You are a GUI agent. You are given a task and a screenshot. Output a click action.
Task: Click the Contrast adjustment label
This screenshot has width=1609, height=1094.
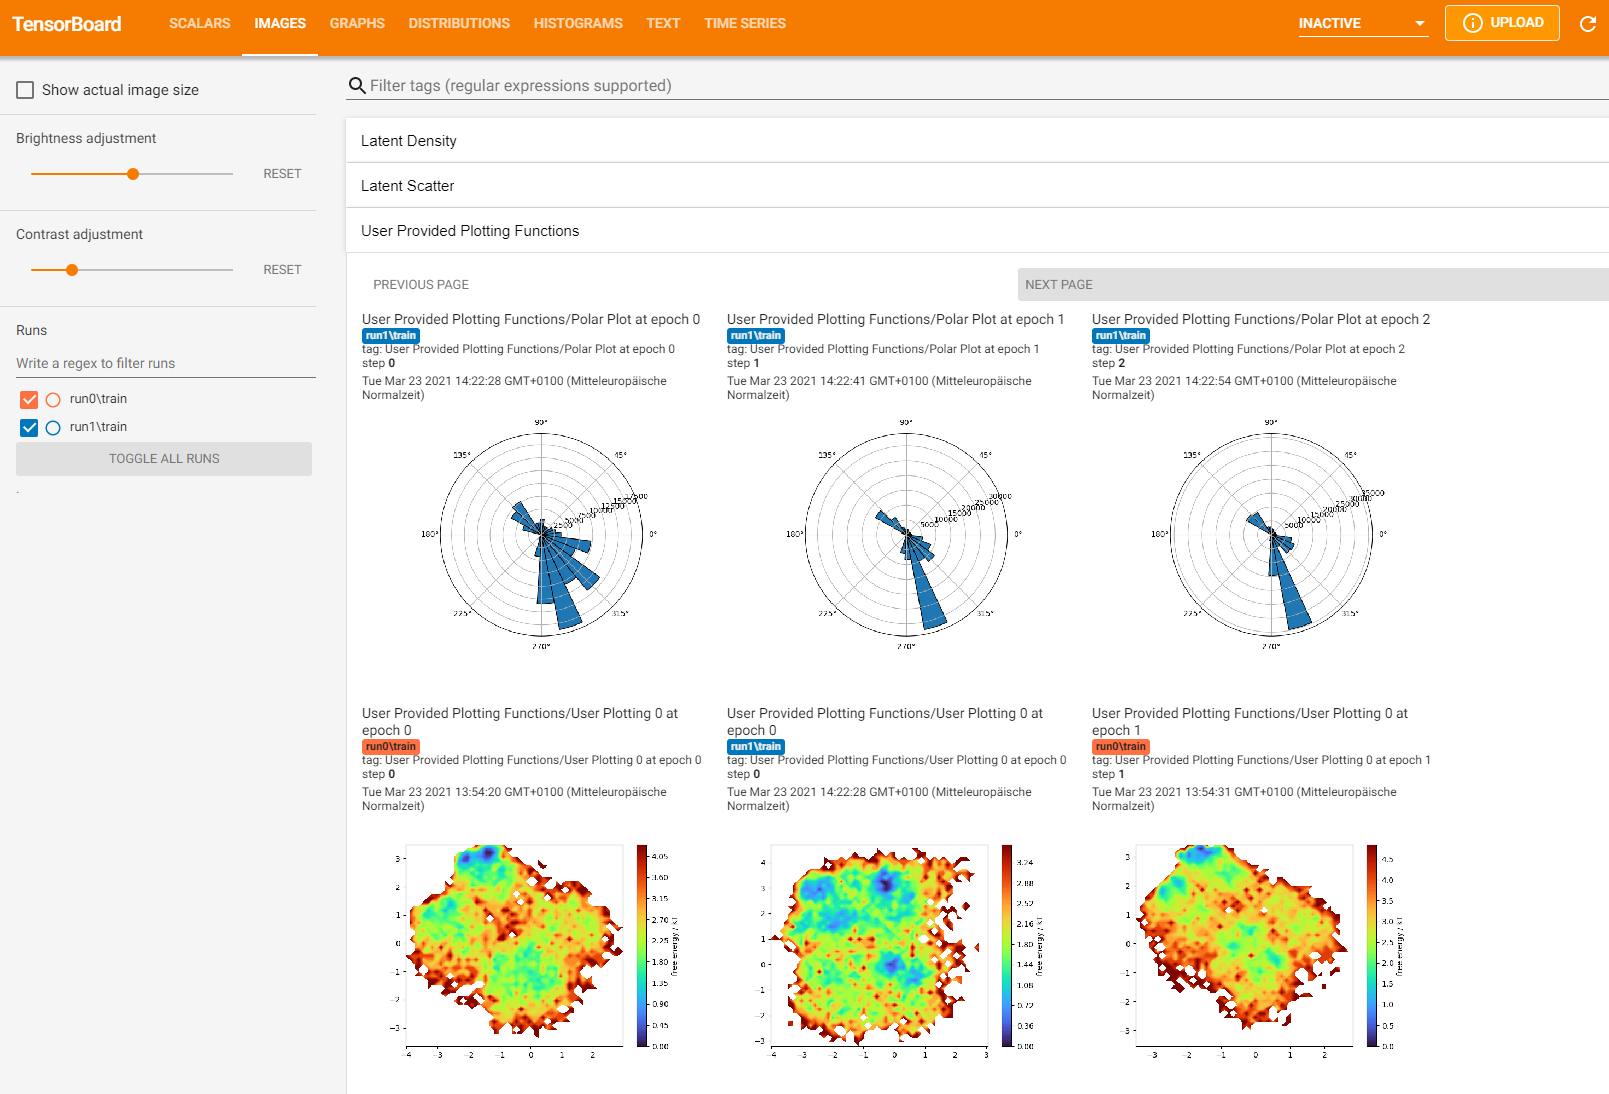[x=79, y=234]
